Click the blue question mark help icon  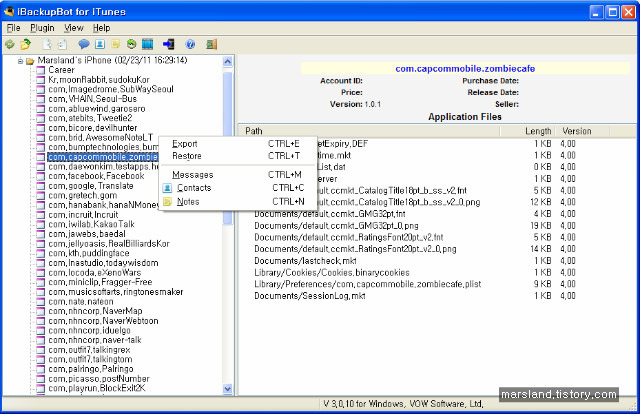tap(190, 44)
